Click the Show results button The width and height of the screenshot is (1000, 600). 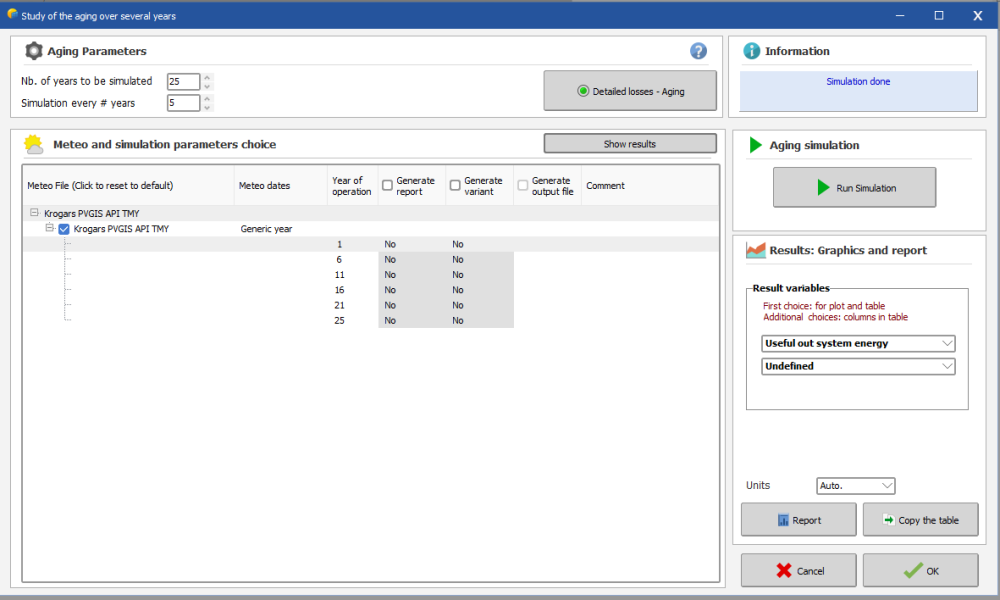pyautogui.click(x=630, y=144)
